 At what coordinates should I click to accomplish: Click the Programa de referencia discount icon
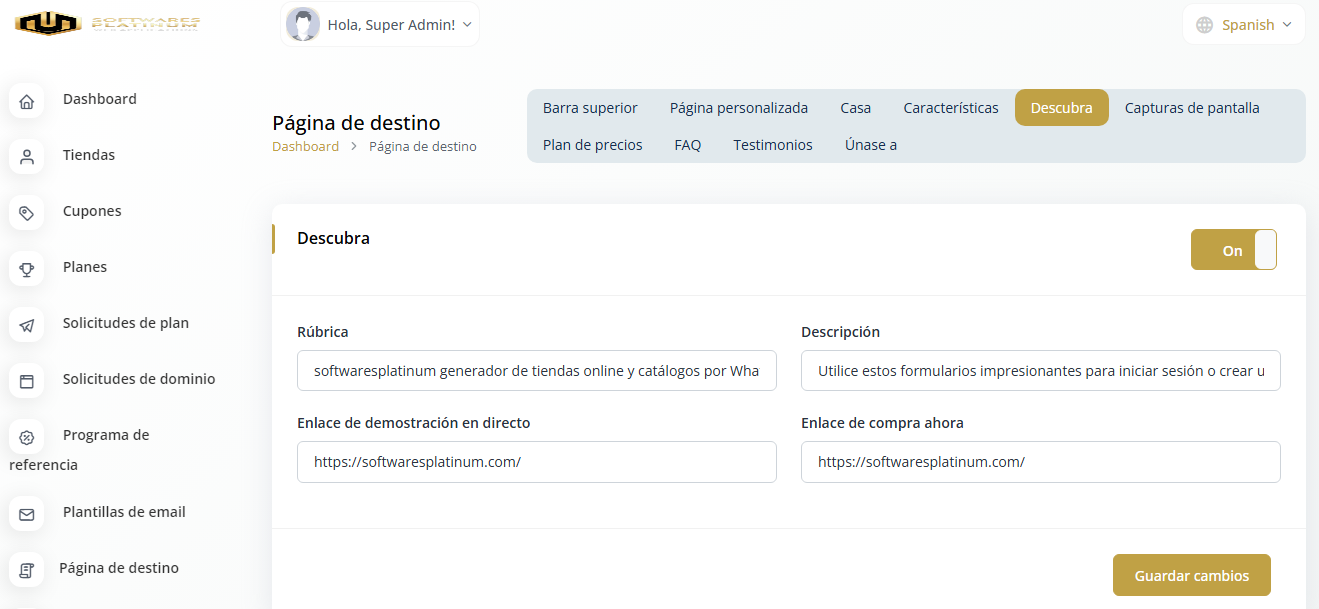27,436
